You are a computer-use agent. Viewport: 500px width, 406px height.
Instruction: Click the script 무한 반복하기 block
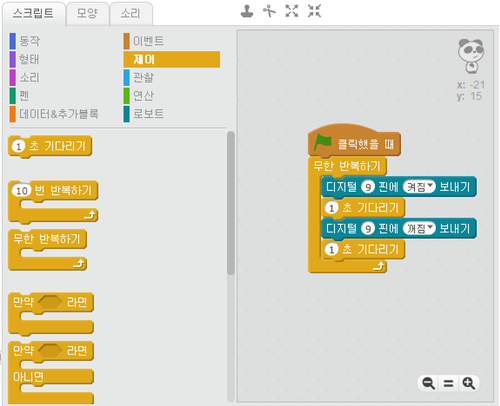click(347, 166)
